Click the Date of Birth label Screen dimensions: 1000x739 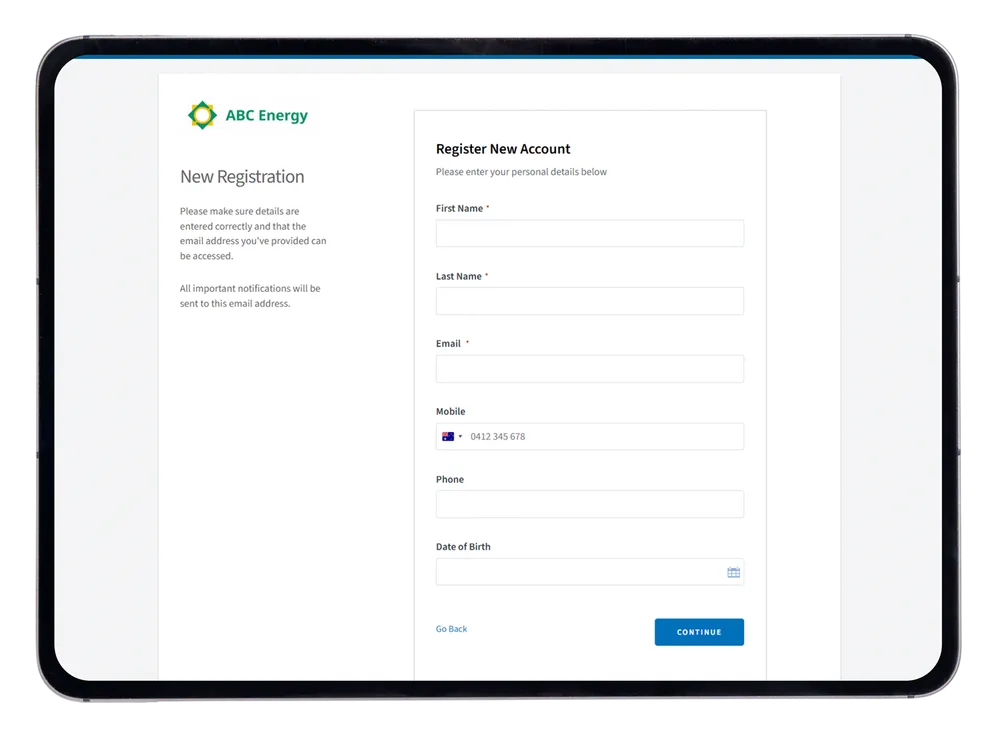463,547
